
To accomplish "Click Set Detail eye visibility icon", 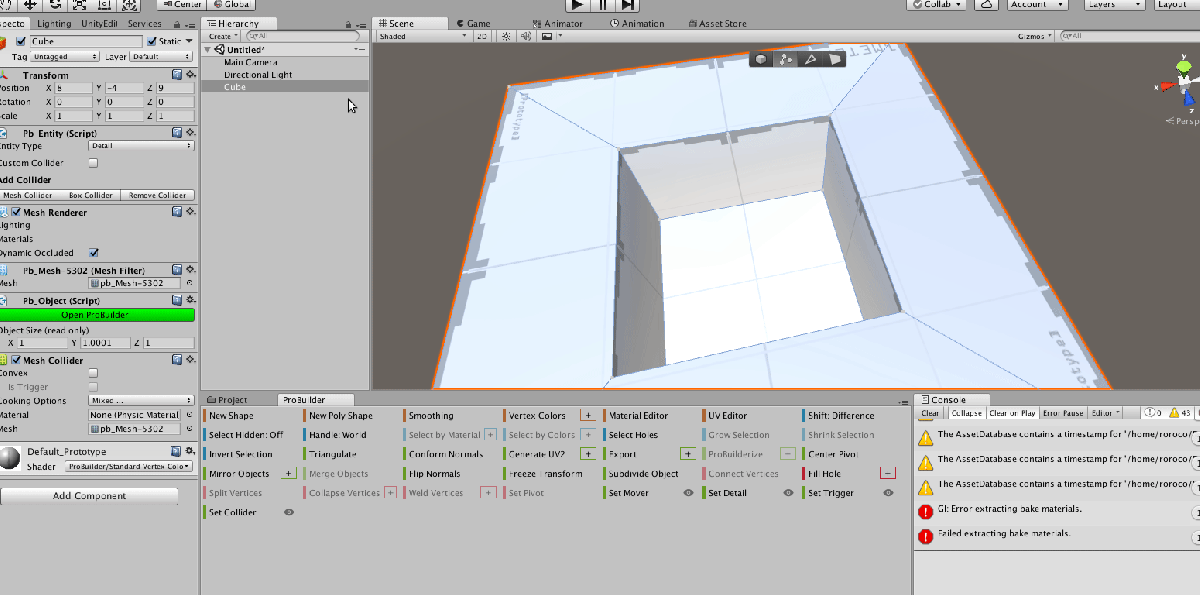I will coord(788,493).
